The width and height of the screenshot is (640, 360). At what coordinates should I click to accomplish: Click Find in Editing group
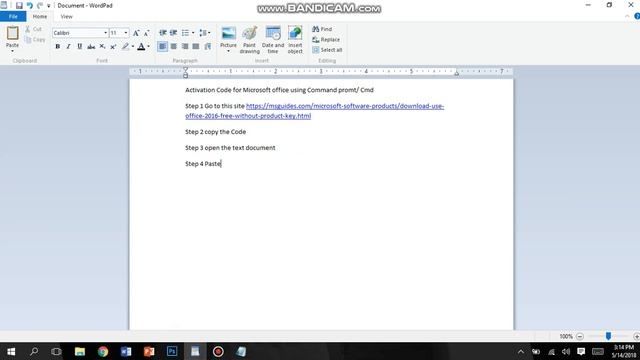322,29
